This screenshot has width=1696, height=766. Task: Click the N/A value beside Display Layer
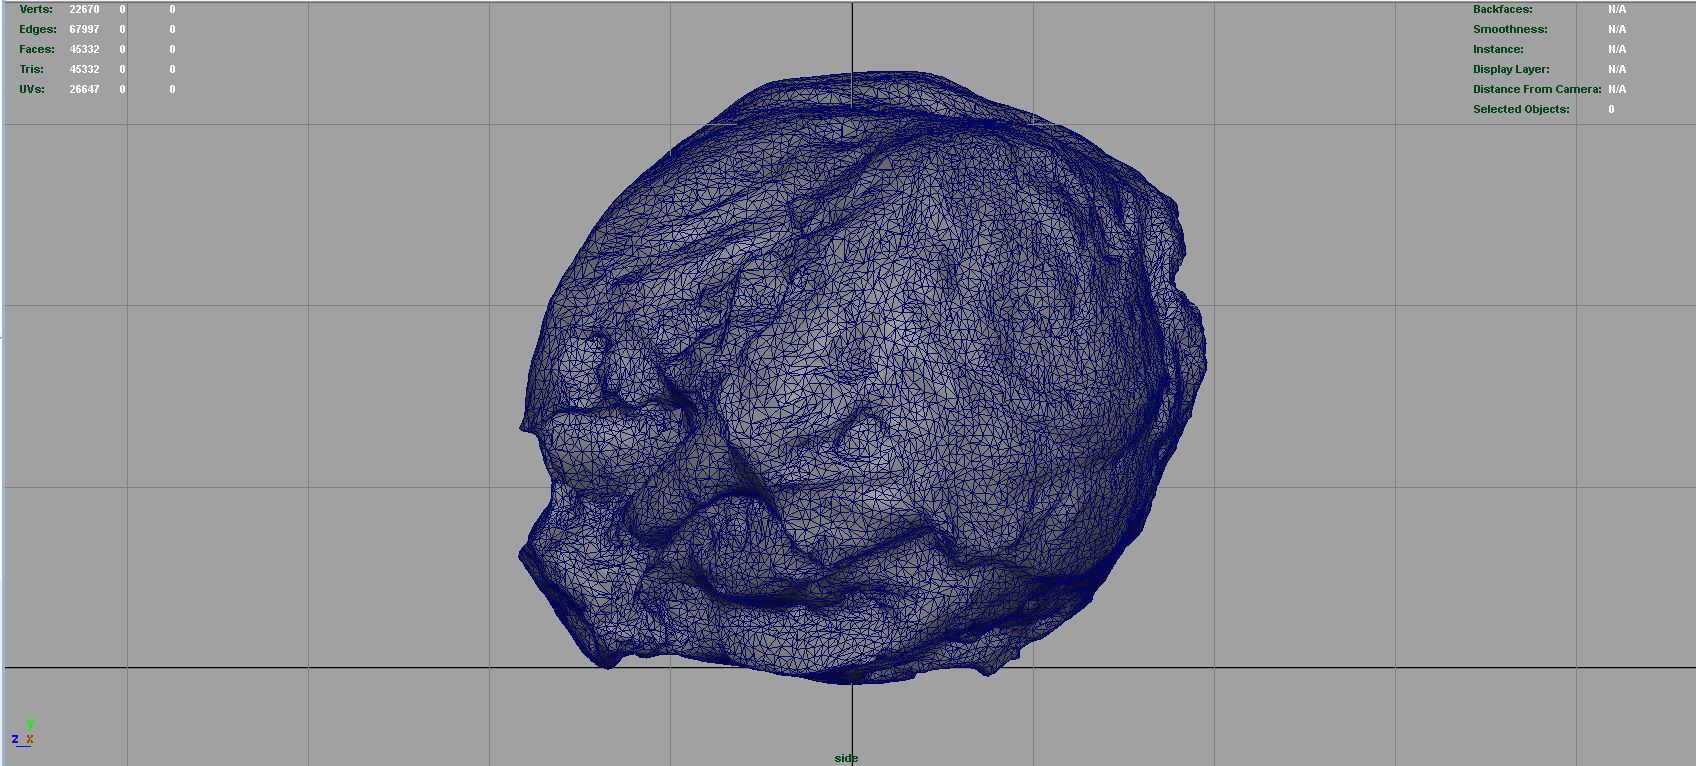(x=1617, y=69)
